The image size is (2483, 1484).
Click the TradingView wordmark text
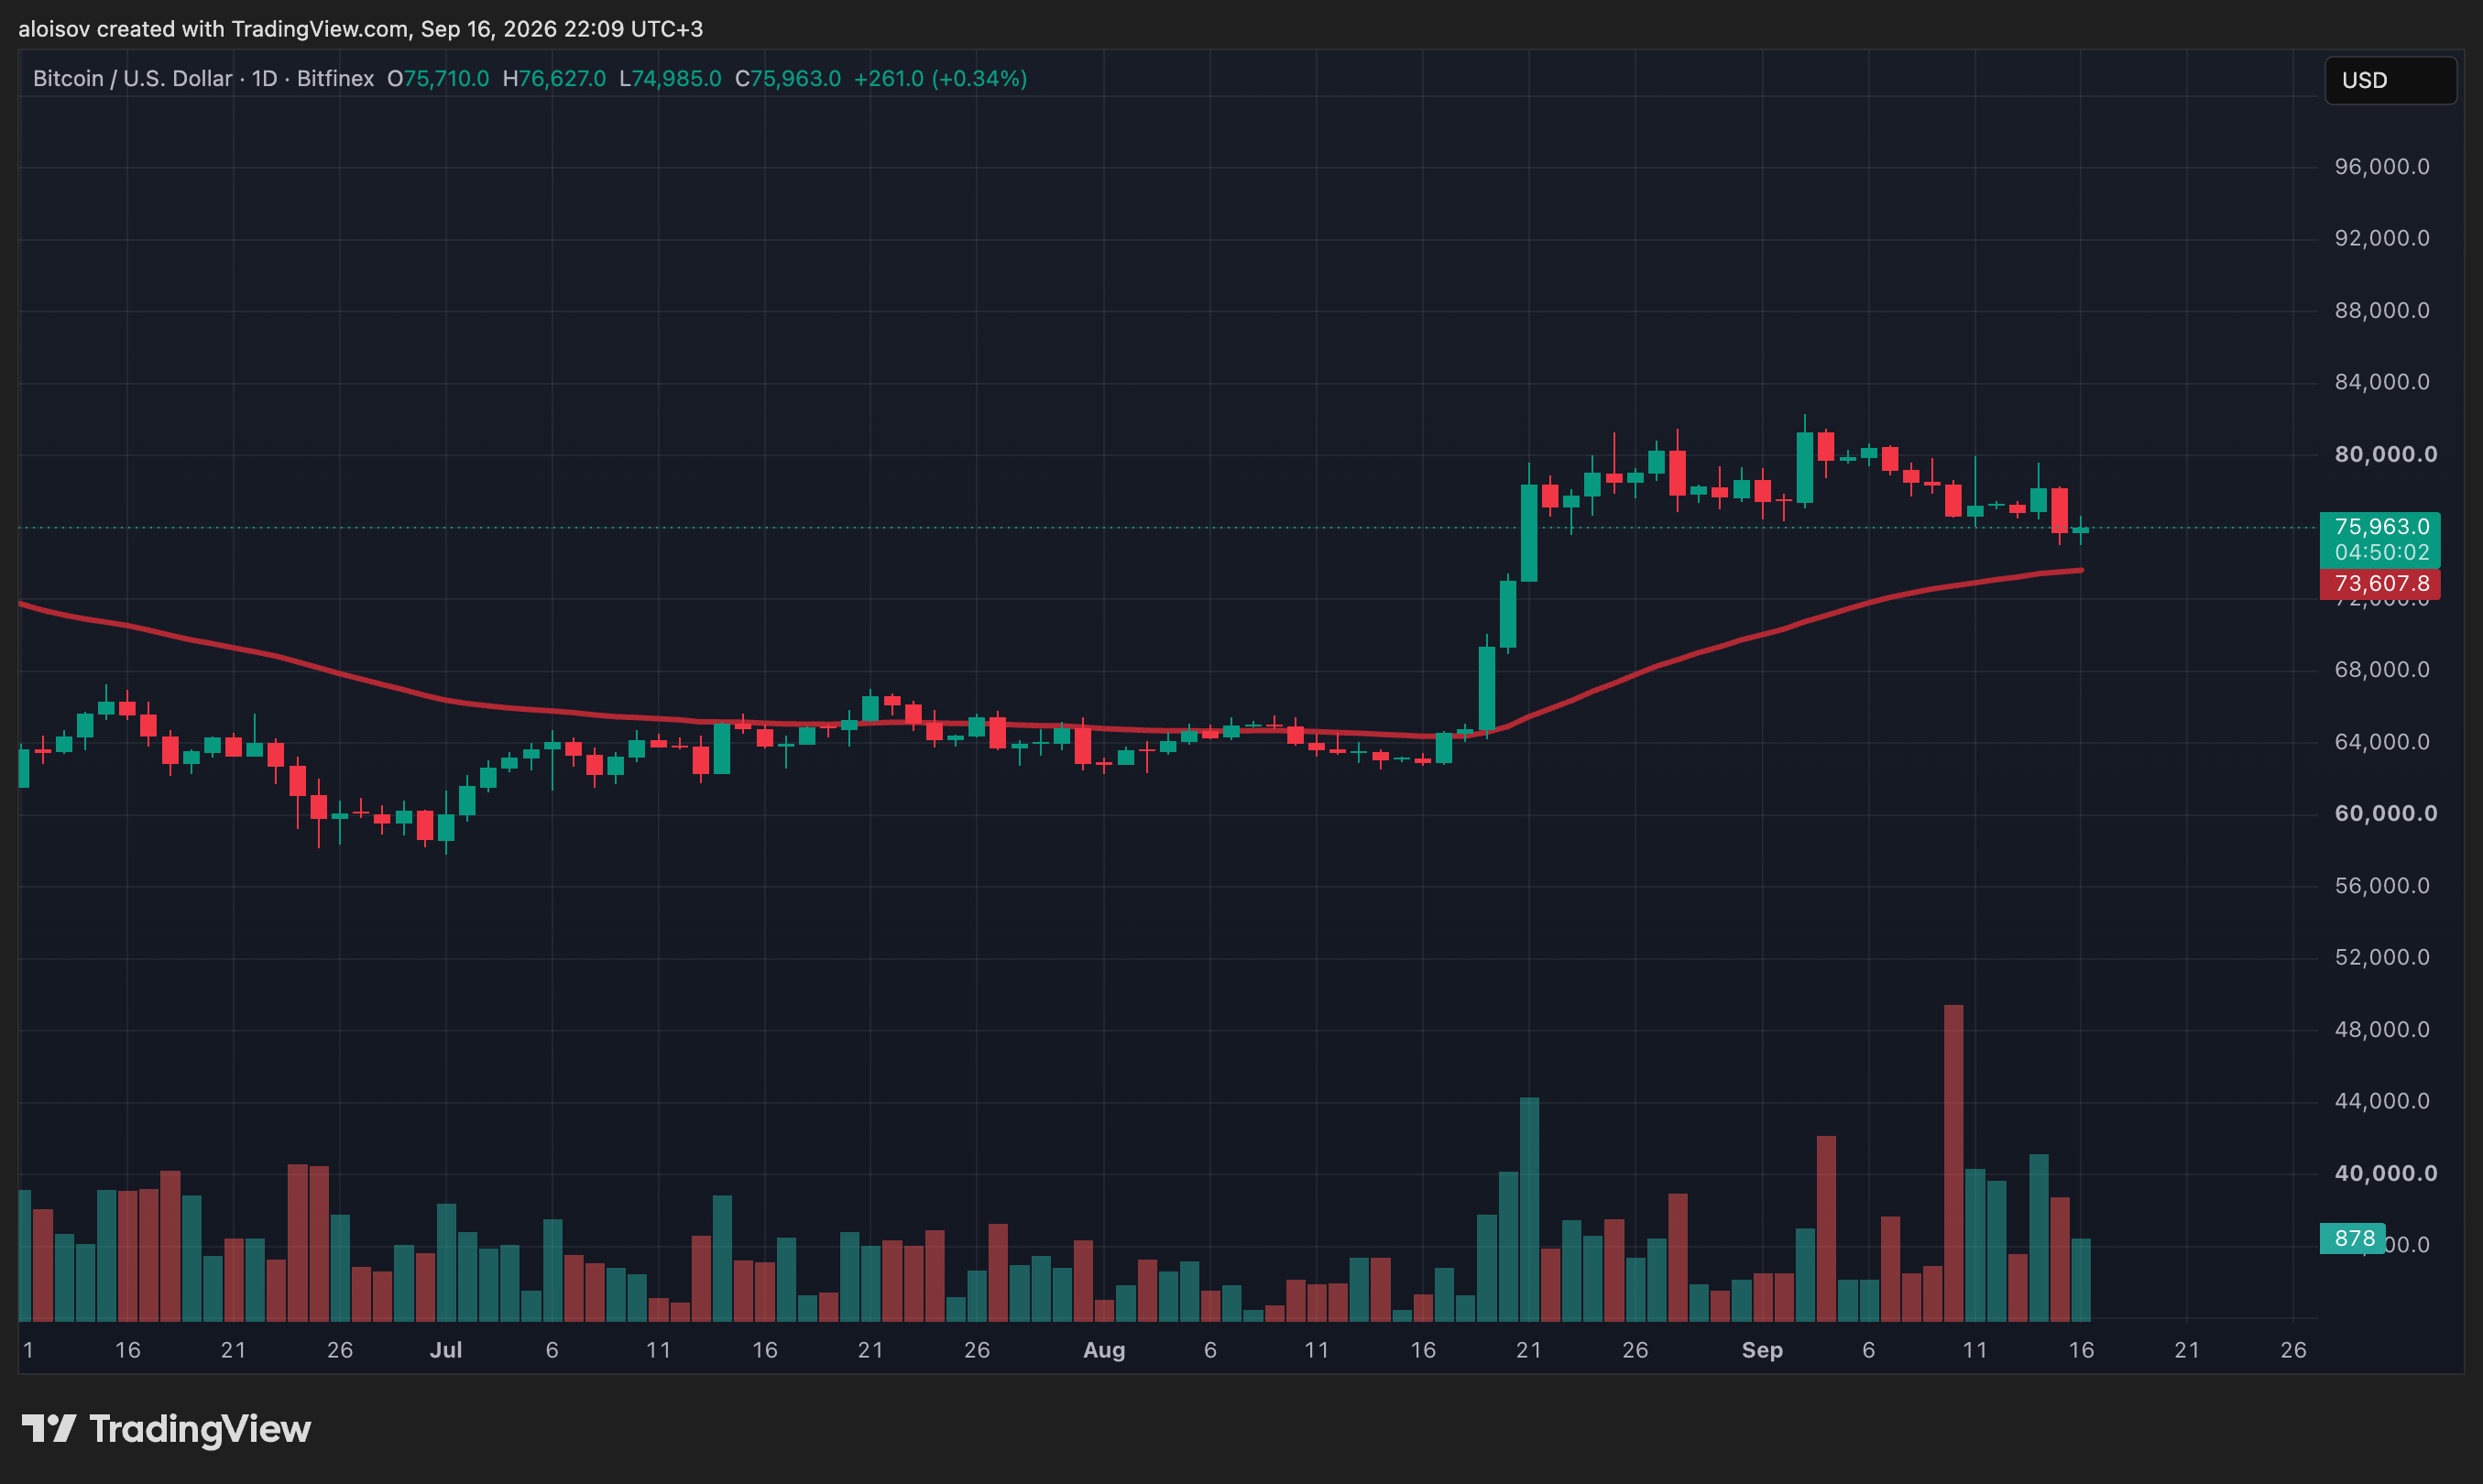tap(200, 1429)
